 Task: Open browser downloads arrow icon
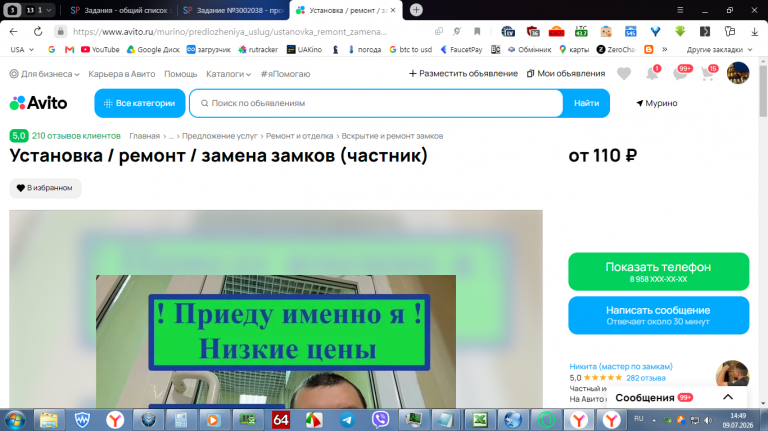[754, 31]
